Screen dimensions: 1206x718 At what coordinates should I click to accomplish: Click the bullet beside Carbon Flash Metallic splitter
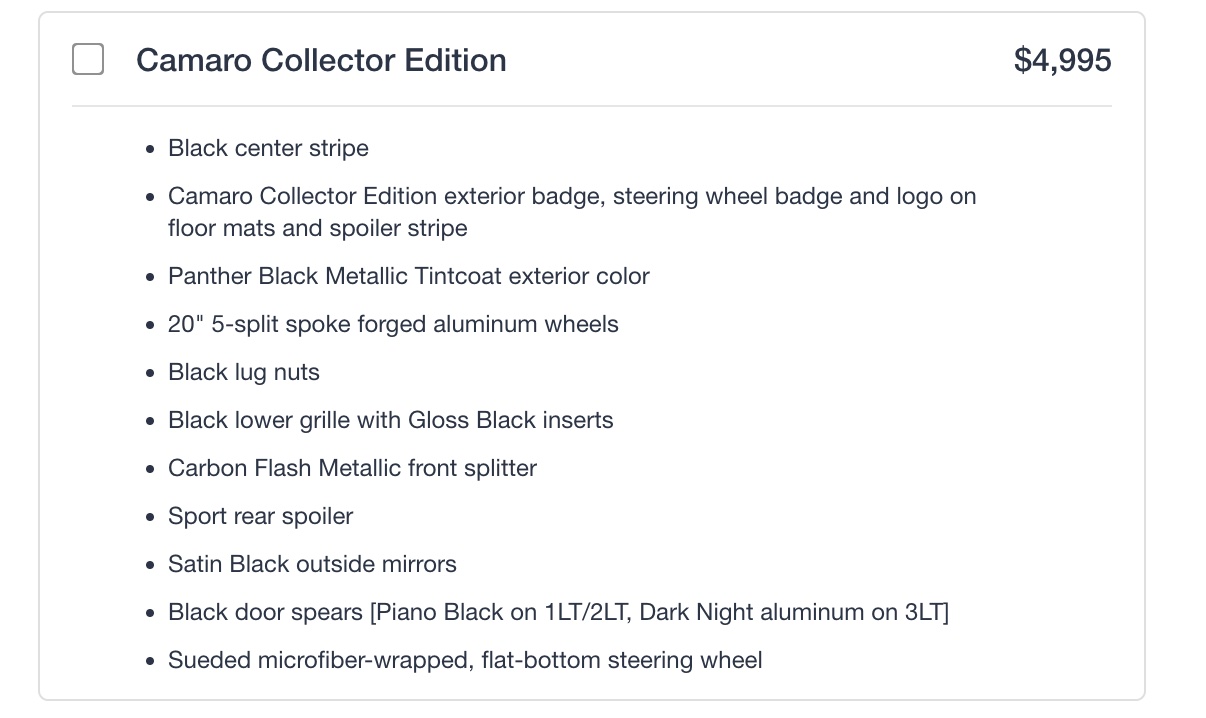[150, 469]
